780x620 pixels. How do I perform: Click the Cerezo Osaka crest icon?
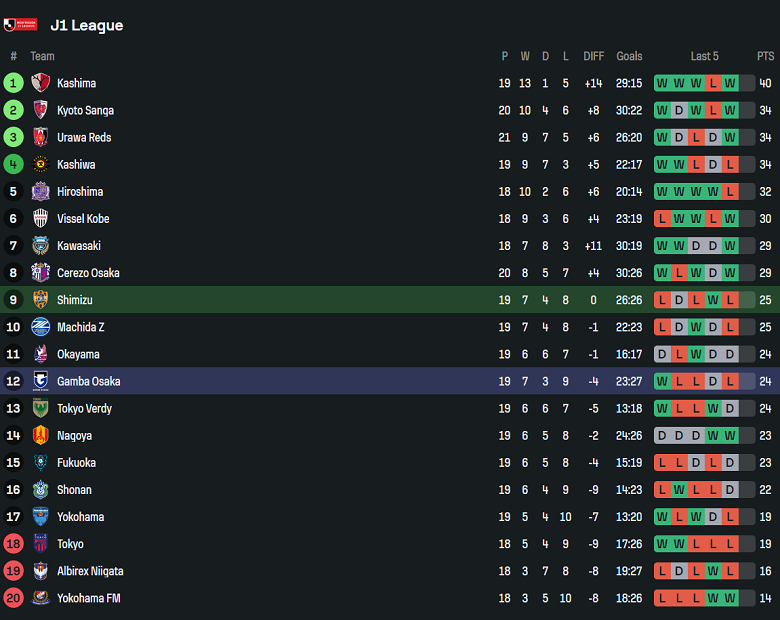click(x=41, y=272)
